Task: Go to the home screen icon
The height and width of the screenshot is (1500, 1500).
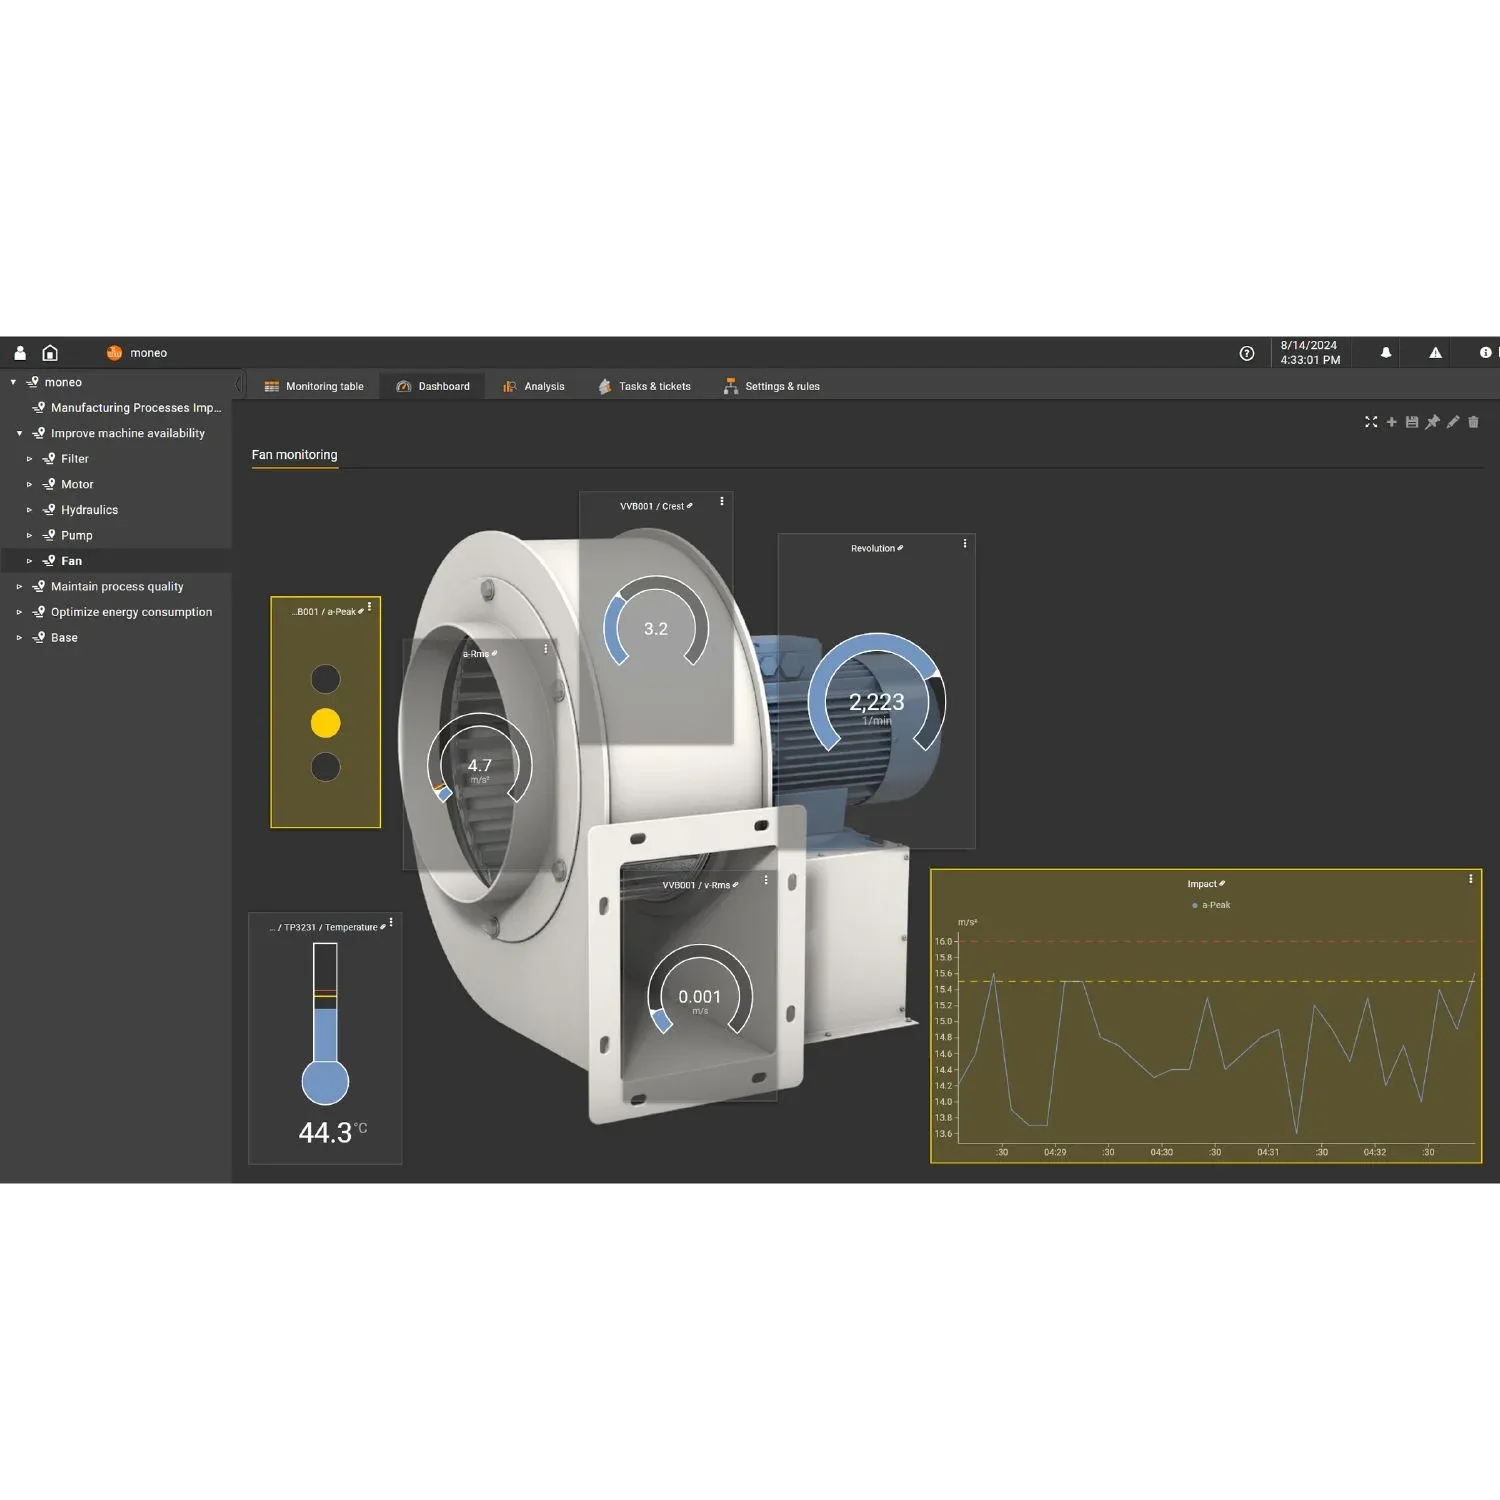Action: point(50,353)
